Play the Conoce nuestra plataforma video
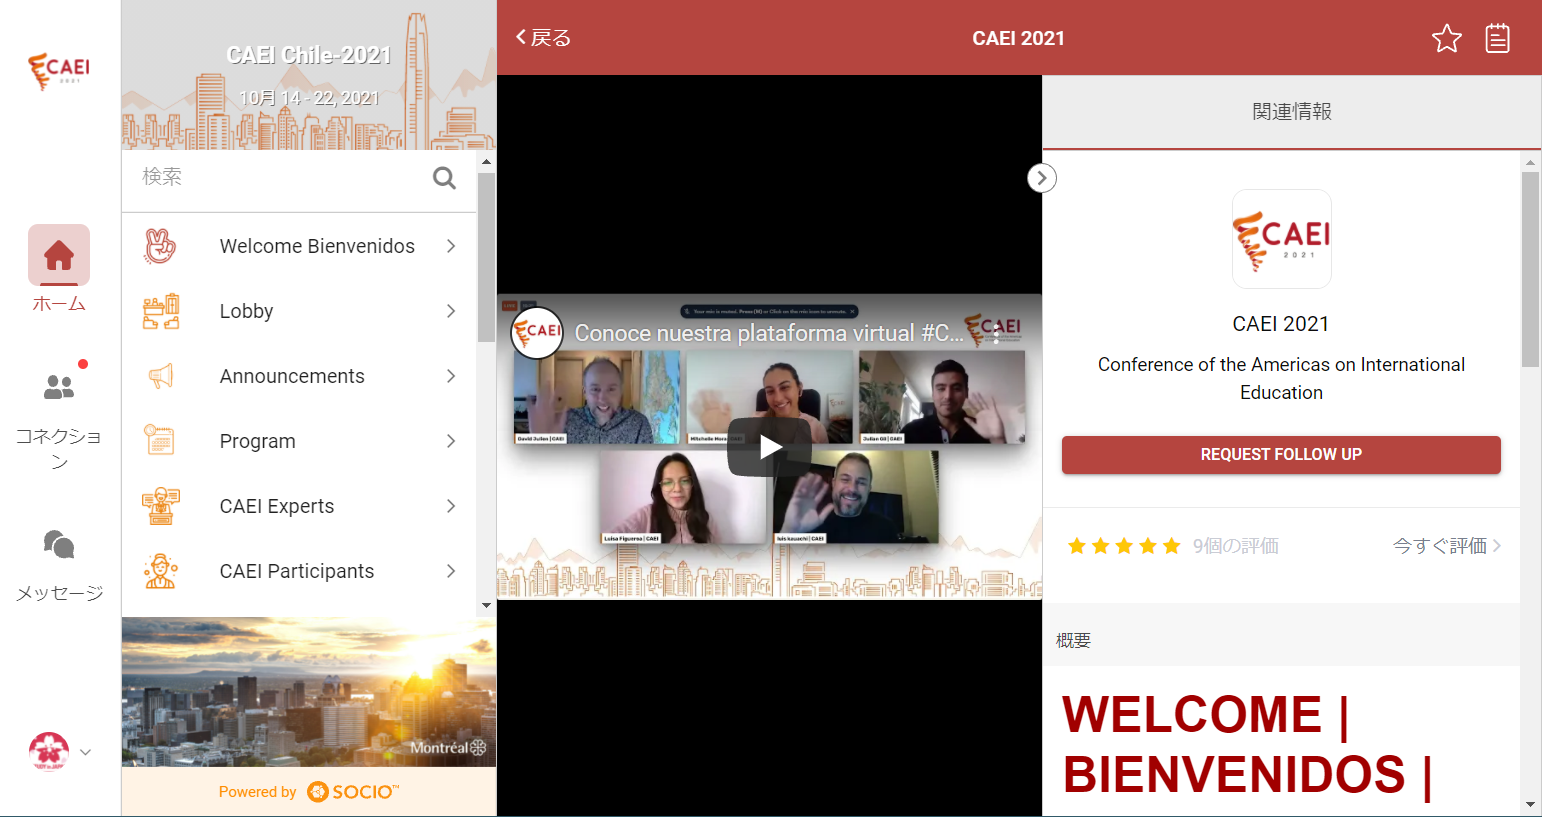The image size is (1542, 817). pyautogui.click(x=769, y=446)
